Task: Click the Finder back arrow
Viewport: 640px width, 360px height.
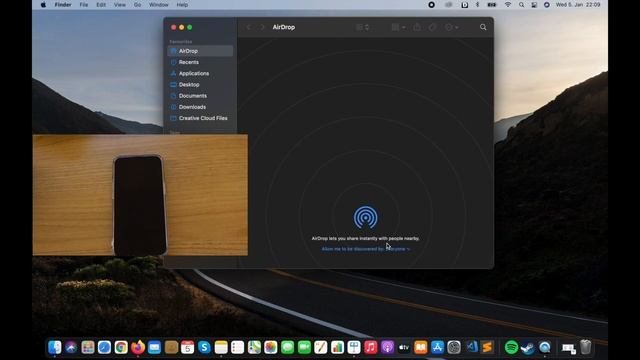Action: [249, 27]
